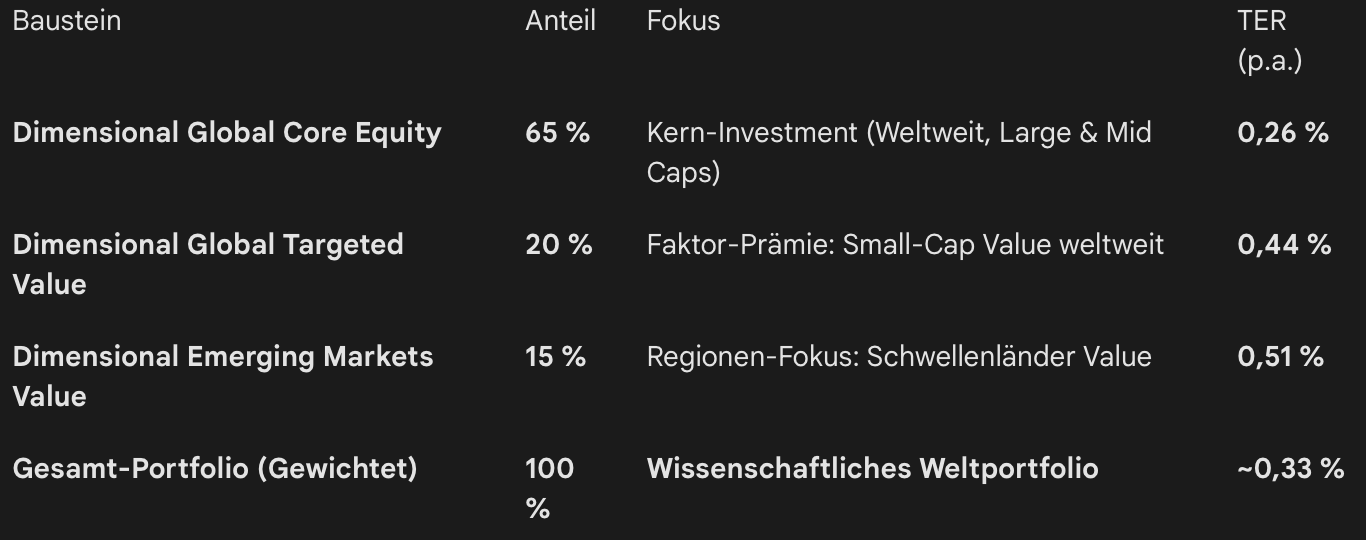Select the Dimensional Global Targeted Value cell
1366x540 pixels.
(x=207, y=264)
